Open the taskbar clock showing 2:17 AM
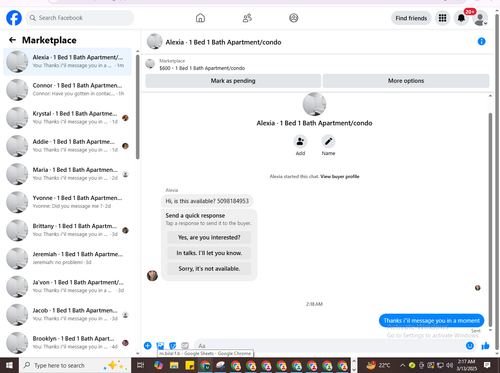Image resolution: width=500 pixels, height=373 pixels. [x=466, y=365]
